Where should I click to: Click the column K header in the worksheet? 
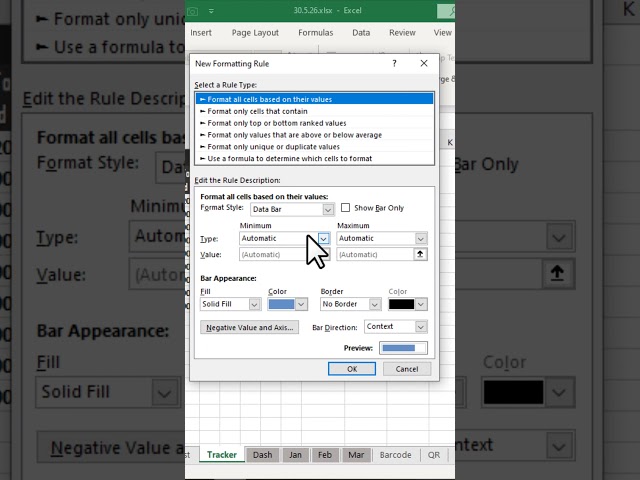click(450, 142)
